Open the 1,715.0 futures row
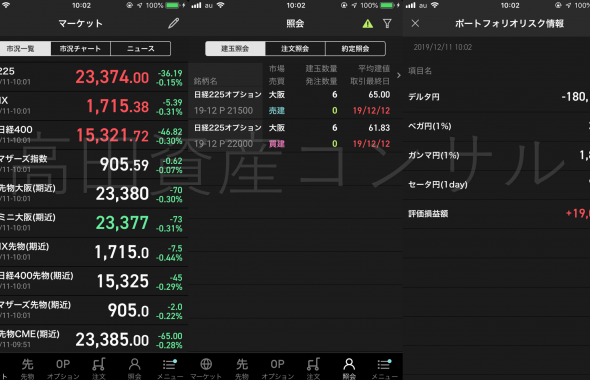This screenshot has width=590, height=380. pos(94,252)
